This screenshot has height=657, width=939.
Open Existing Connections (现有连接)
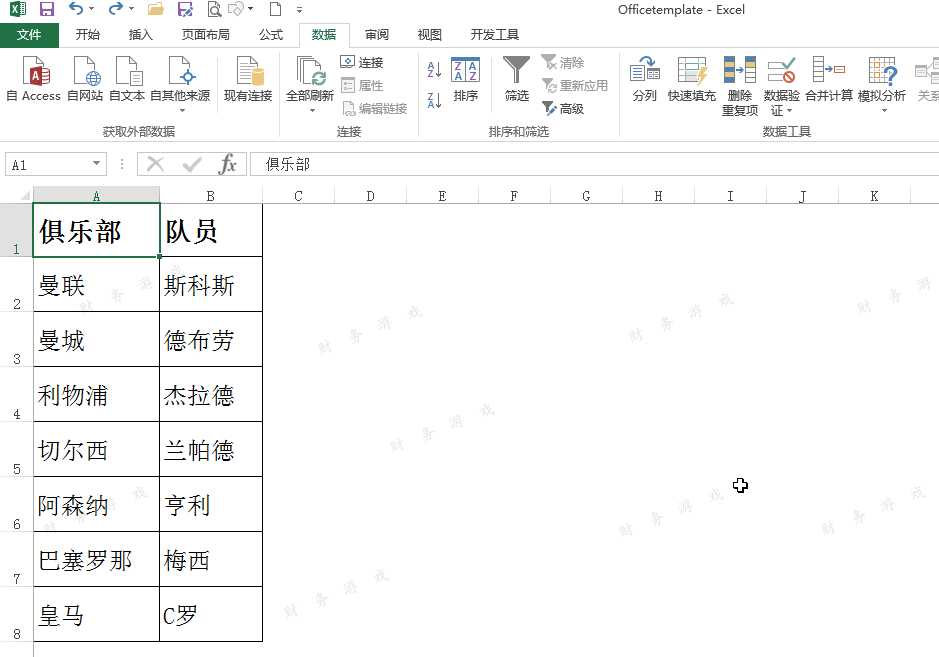pos(248,79)
